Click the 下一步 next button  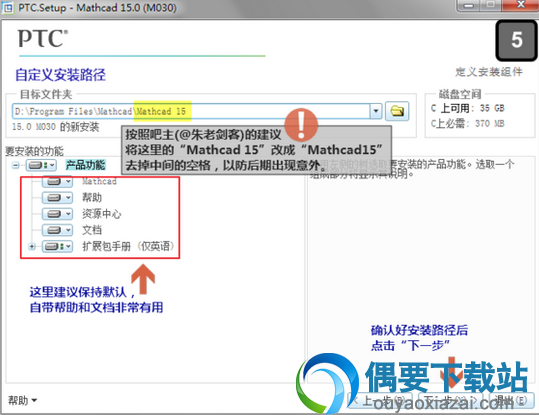pyautogui.click(x=449, y=400)
